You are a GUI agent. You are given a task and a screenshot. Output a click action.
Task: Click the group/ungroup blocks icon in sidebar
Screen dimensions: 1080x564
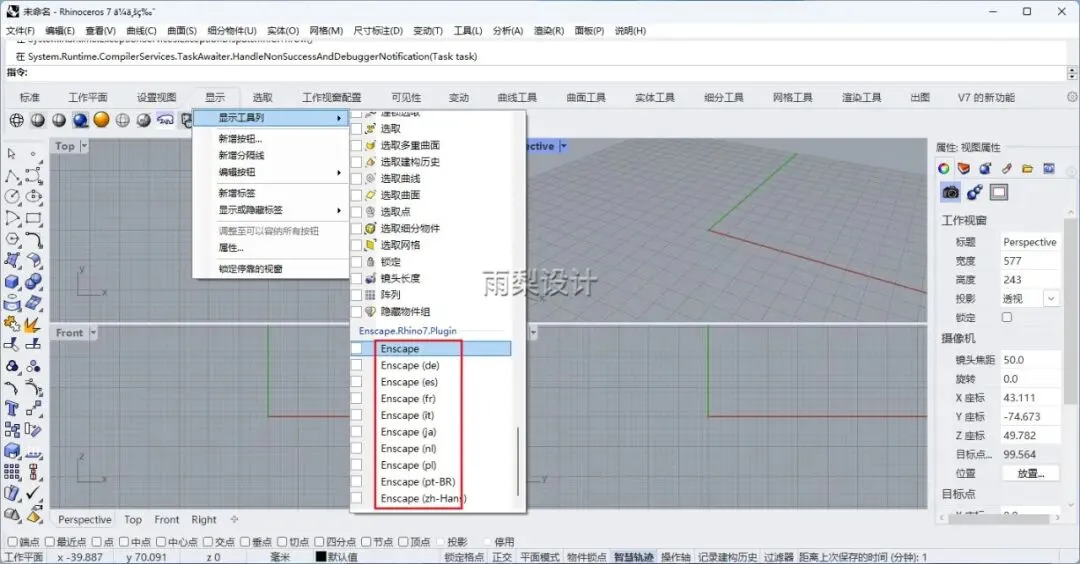tap(12, 430)
